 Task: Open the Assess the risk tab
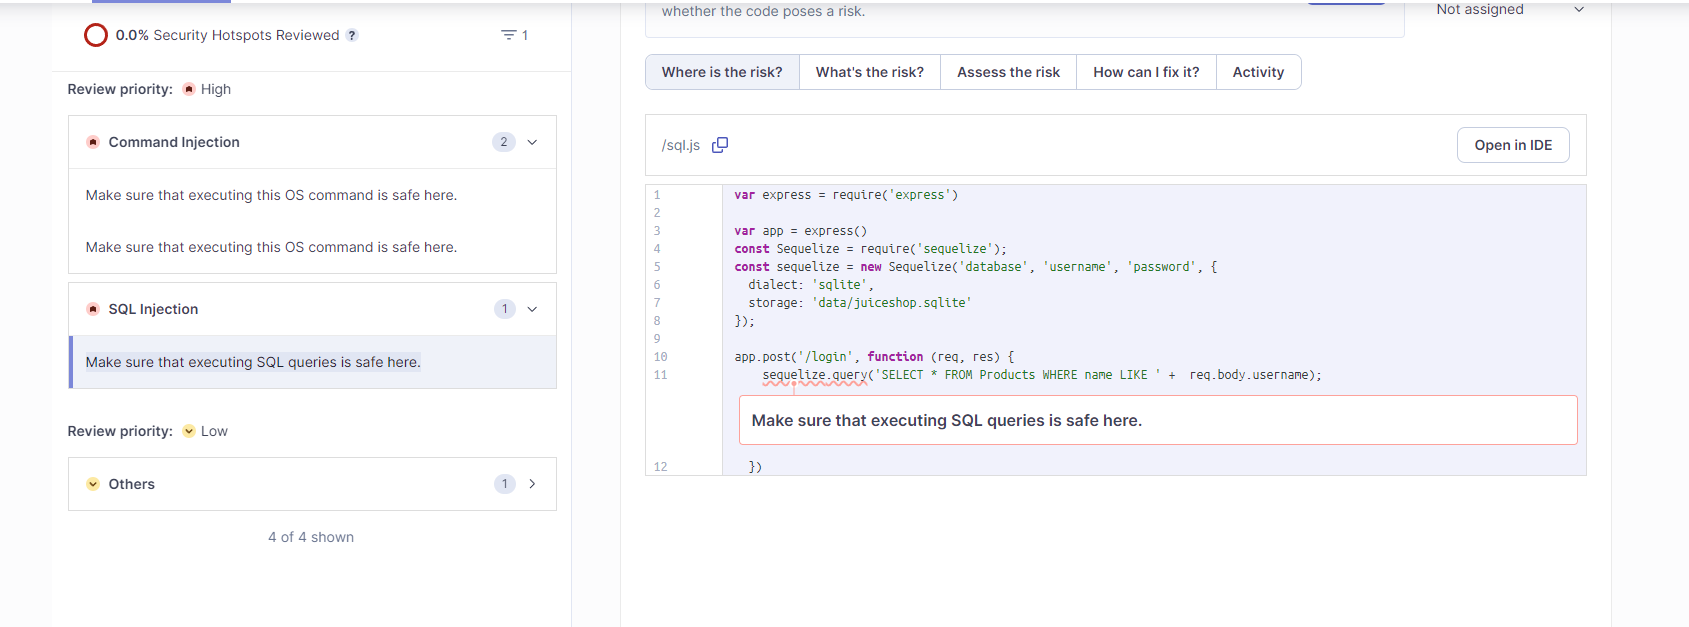click(1008, 72)
